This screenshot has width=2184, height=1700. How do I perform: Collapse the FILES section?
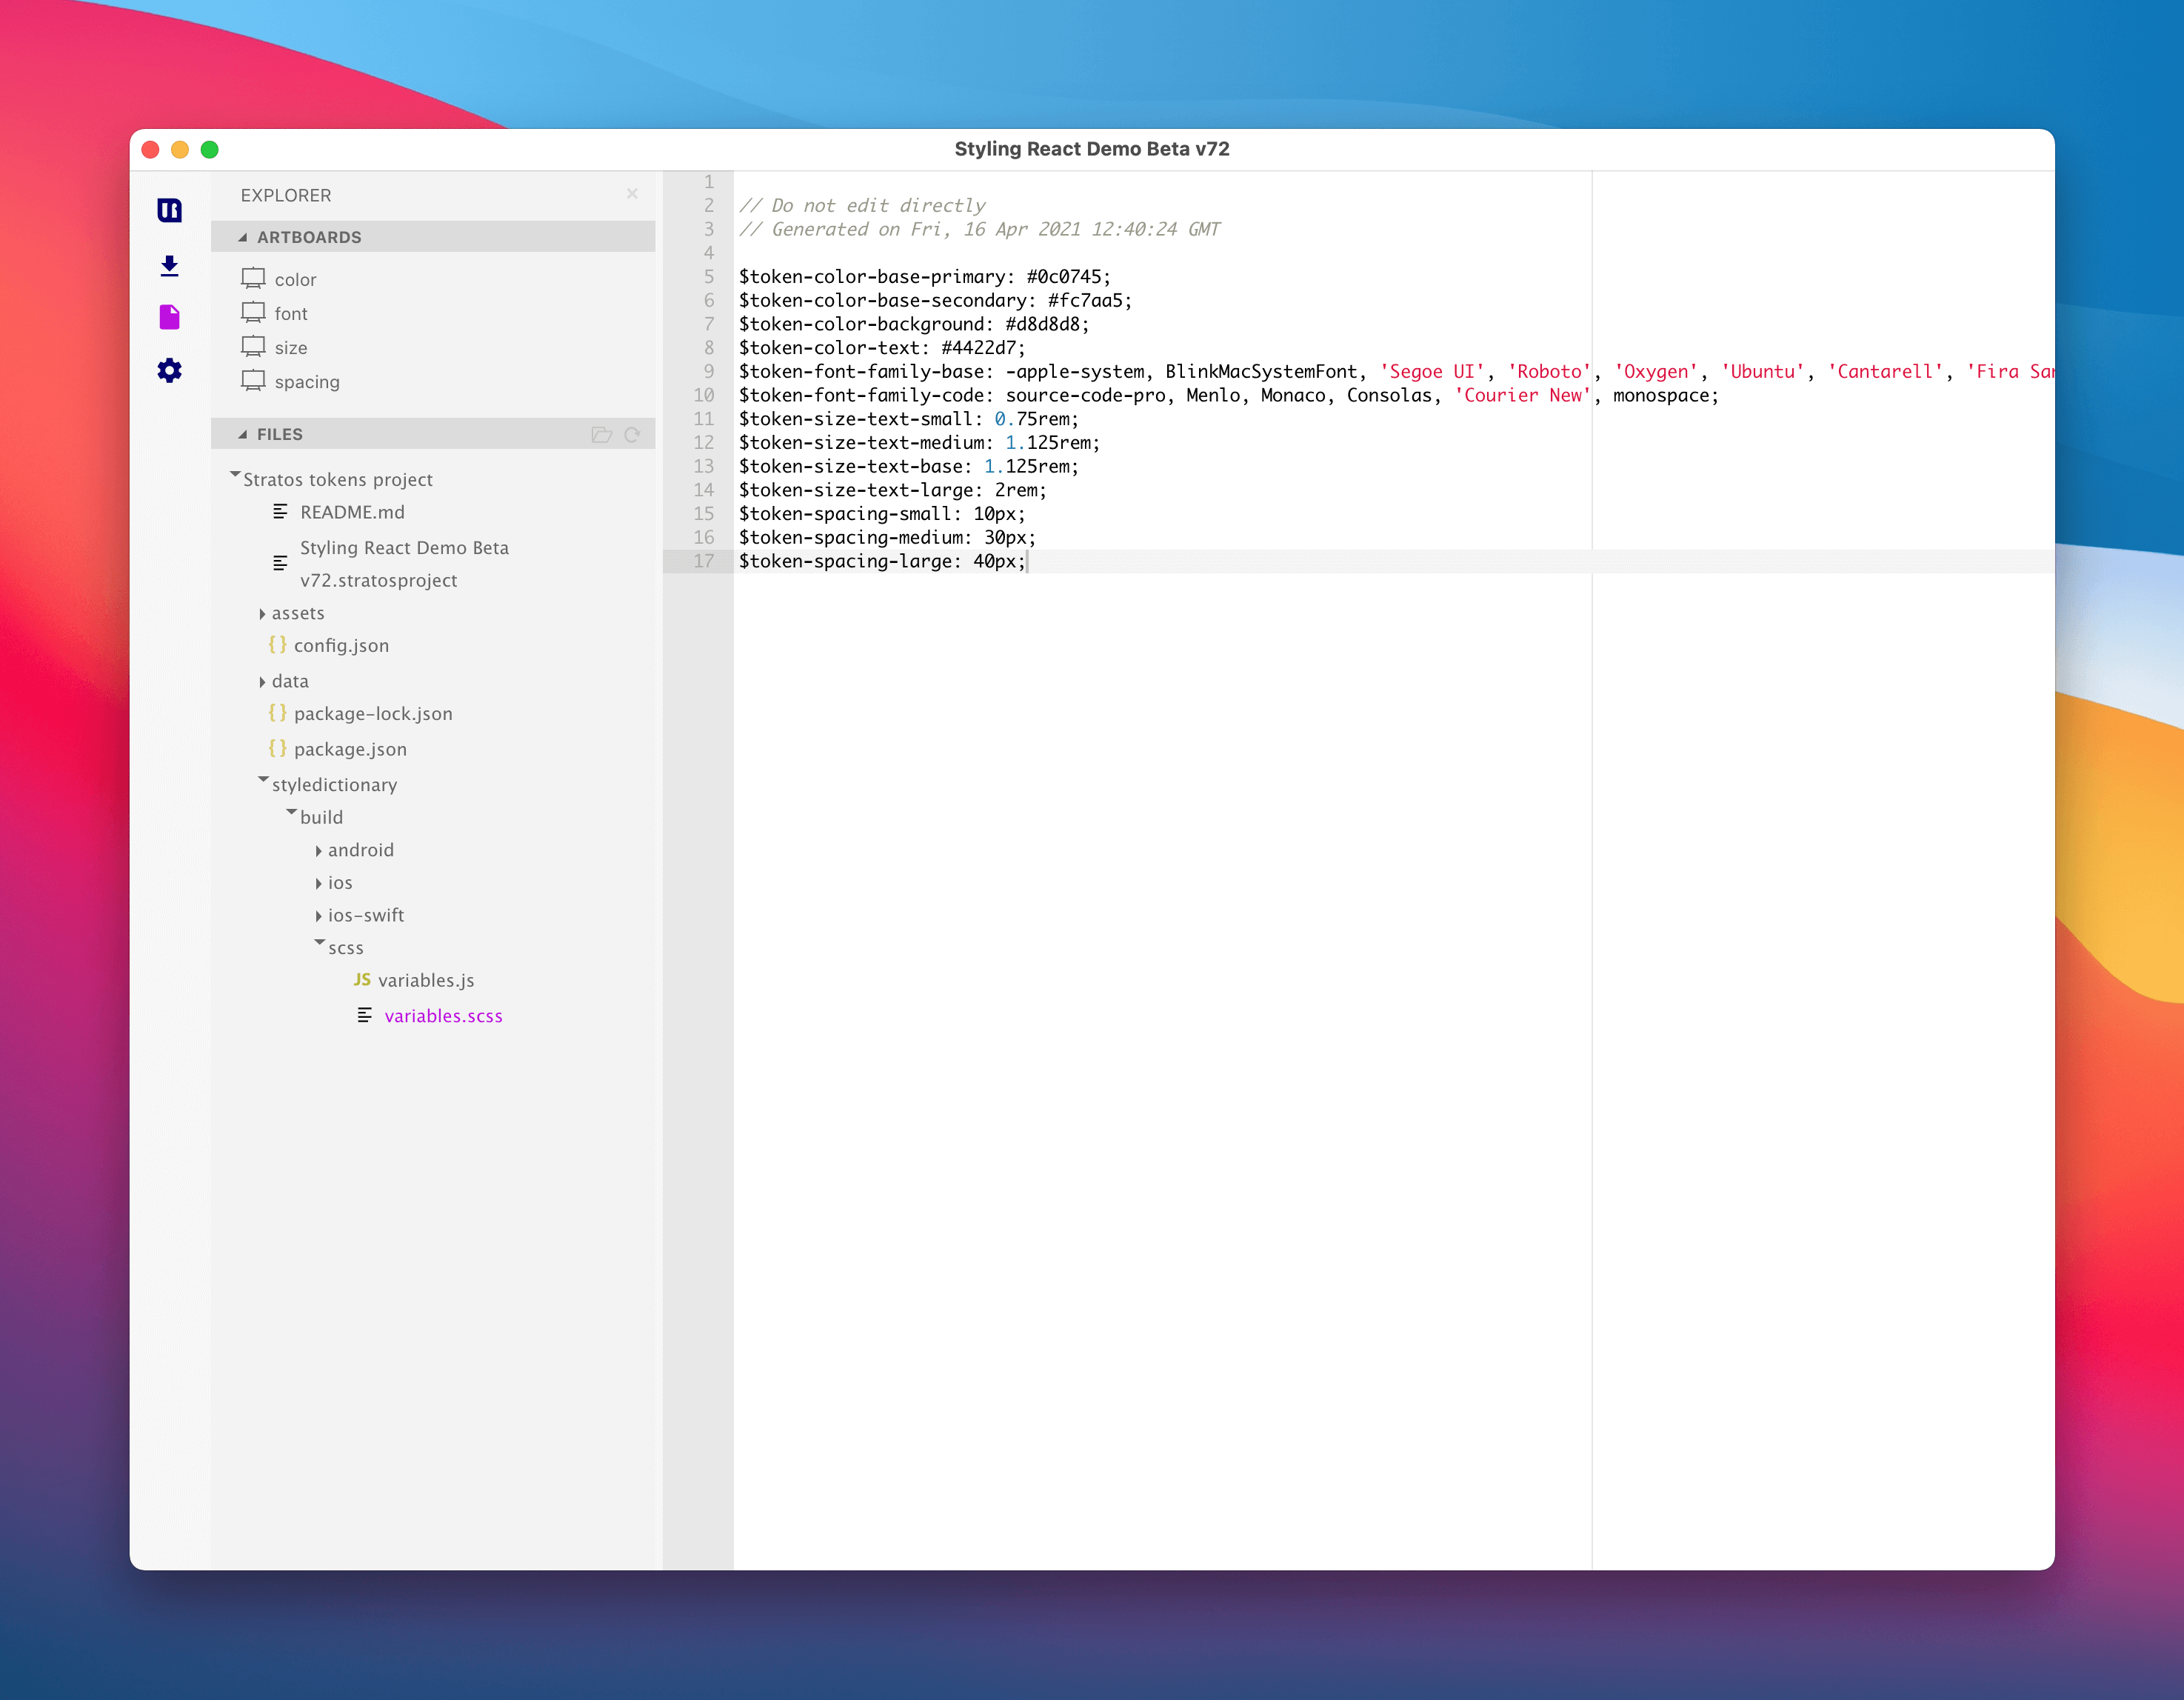(x=242, y=434)
